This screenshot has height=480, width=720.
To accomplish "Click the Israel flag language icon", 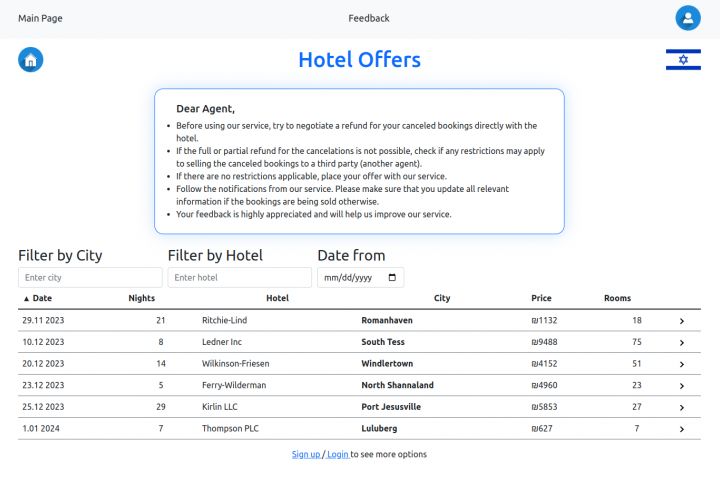I will [683, 60].
